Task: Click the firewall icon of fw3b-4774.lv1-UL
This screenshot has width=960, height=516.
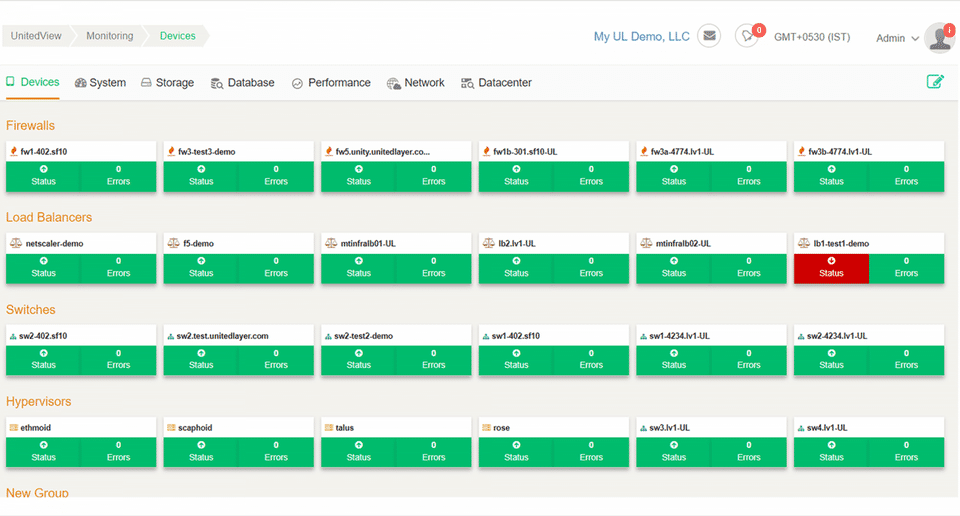Action: 801,151
